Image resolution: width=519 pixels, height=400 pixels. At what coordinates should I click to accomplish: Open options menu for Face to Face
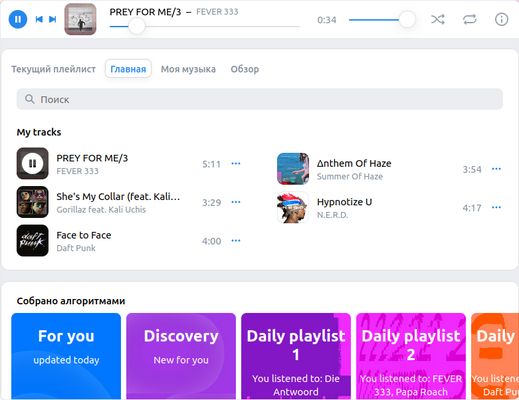[236, 240]
